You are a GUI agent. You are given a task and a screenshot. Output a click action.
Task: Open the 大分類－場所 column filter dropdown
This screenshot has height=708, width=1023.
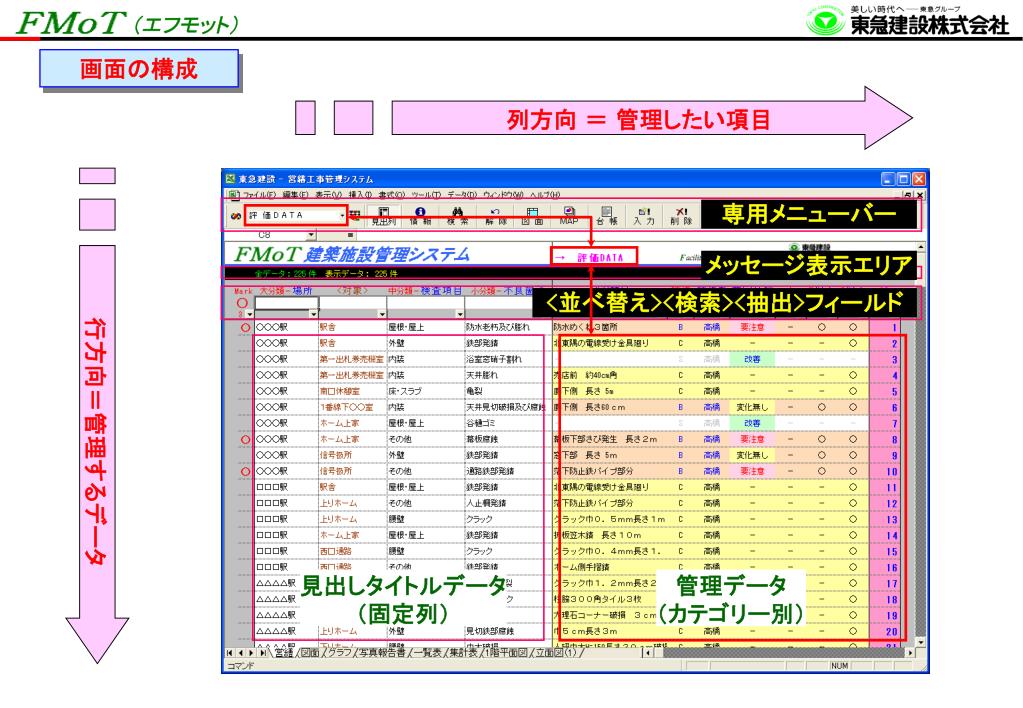point(313,314)
